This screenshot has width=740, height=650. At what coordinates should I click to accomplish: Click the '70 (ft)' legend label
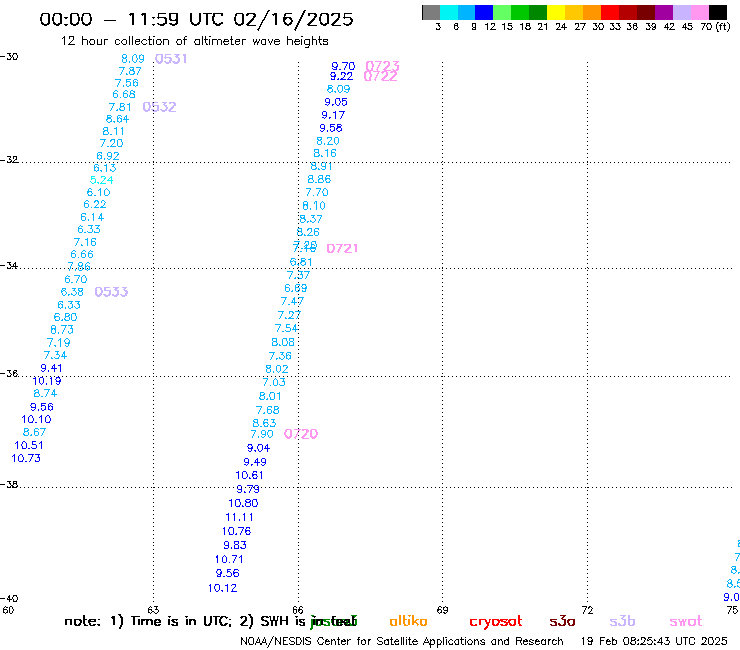(715, 27)
